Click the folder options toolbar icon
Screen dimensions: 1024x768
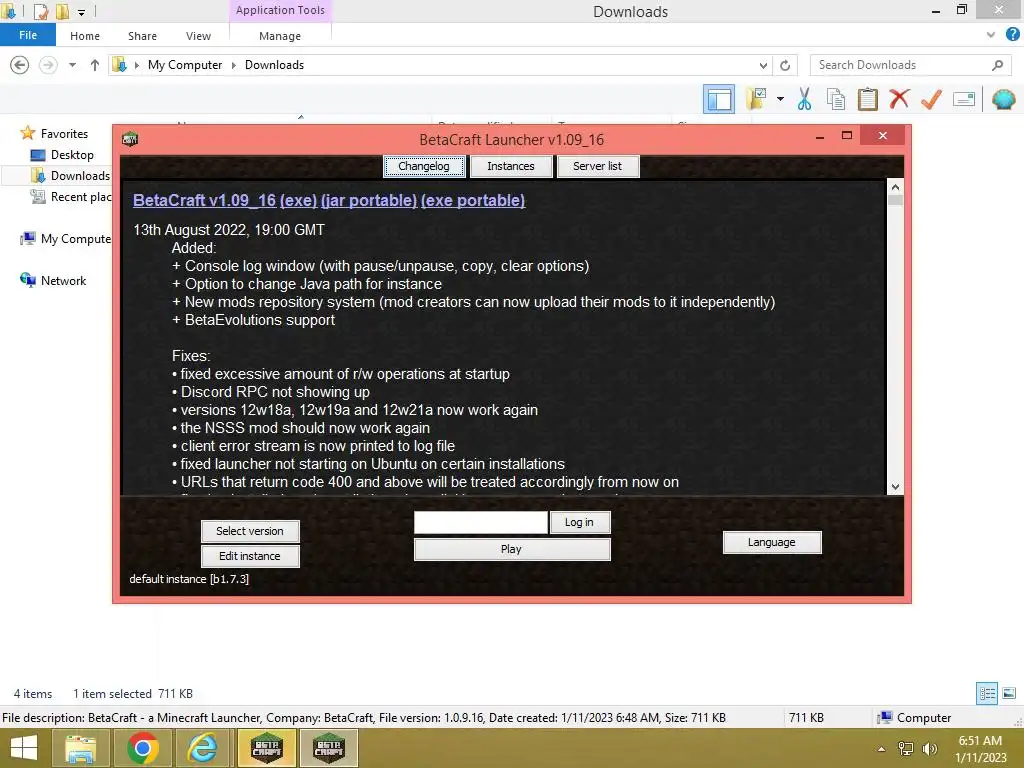tap(756, 99)
